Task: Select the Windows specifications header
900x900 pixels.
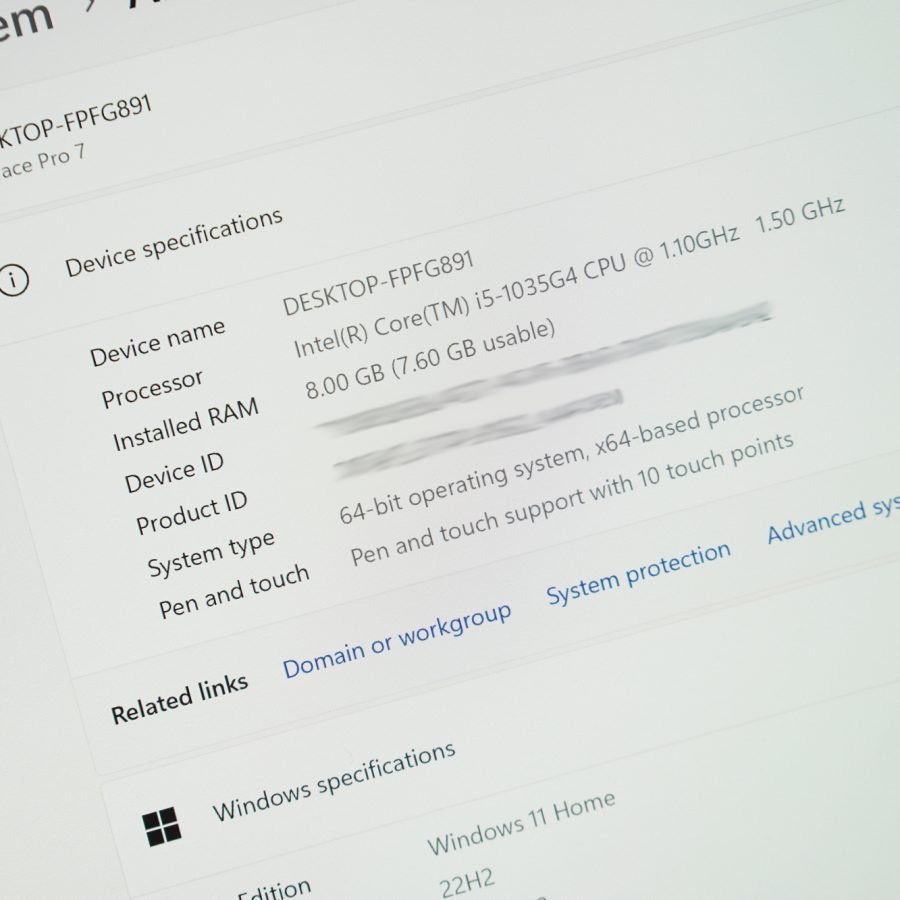Action: [334, 781]
